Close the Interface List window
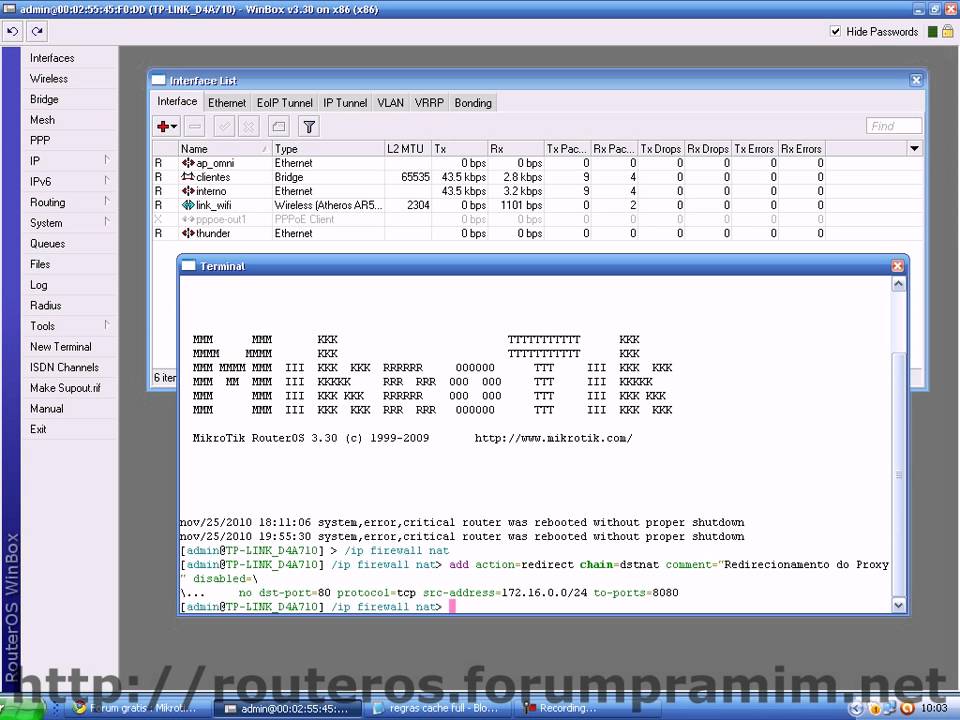This screenshot has width=960, height=720. click(x=917, y=80)
